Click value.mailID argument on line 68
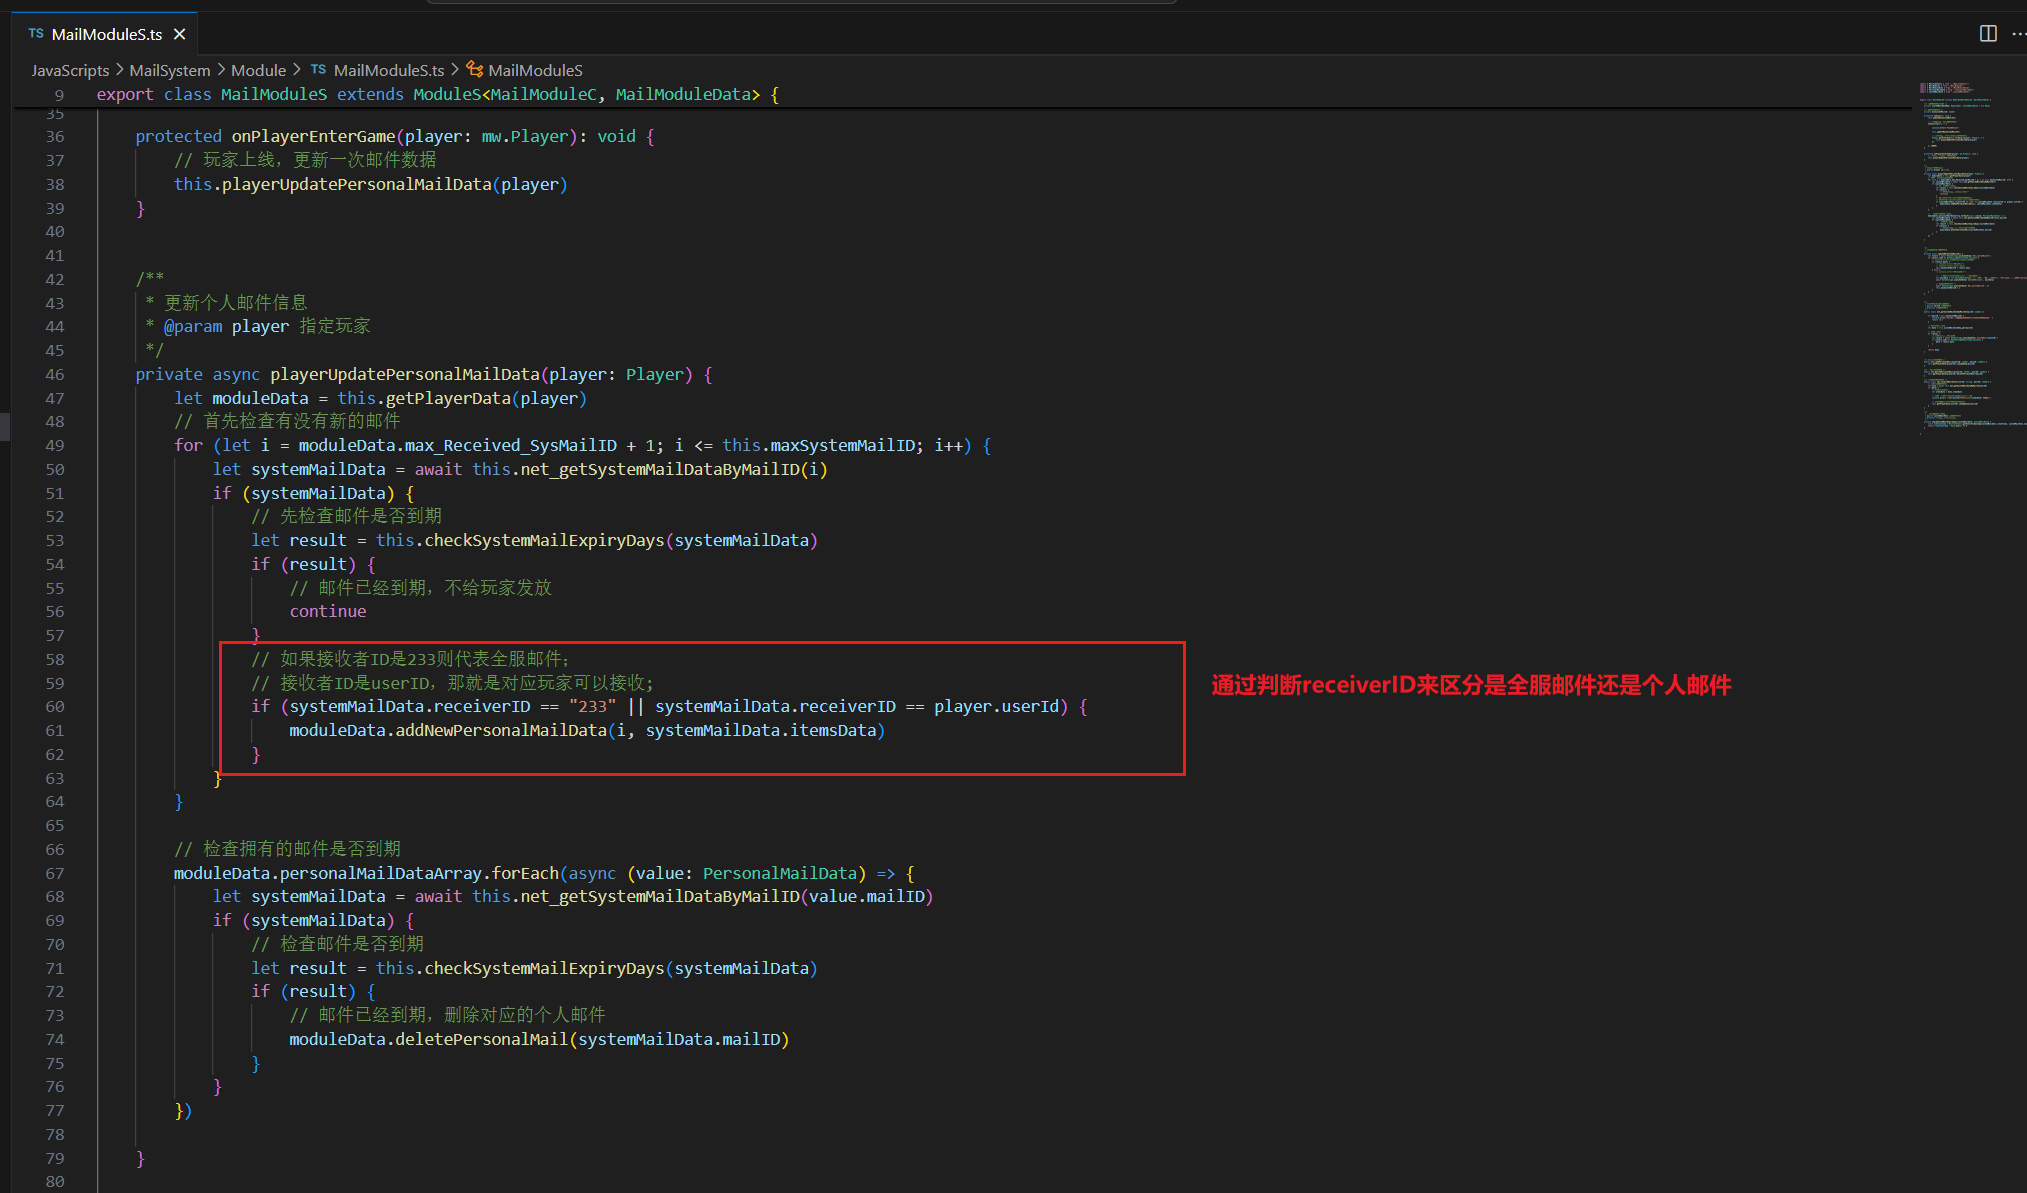The image size is (2027, 1193). coord(867,896)
